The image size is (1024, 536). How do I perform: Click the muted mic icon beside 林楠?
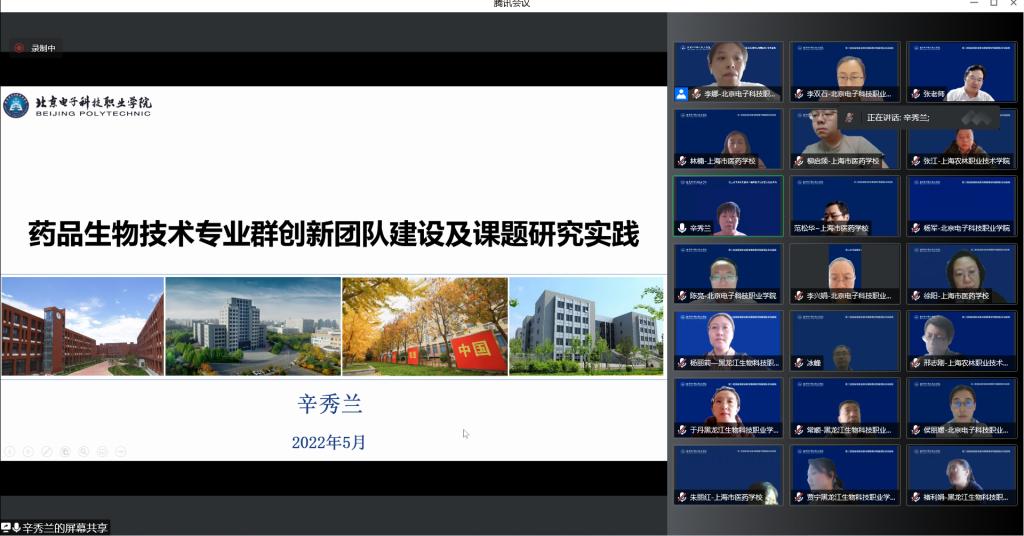pos(682,161)
